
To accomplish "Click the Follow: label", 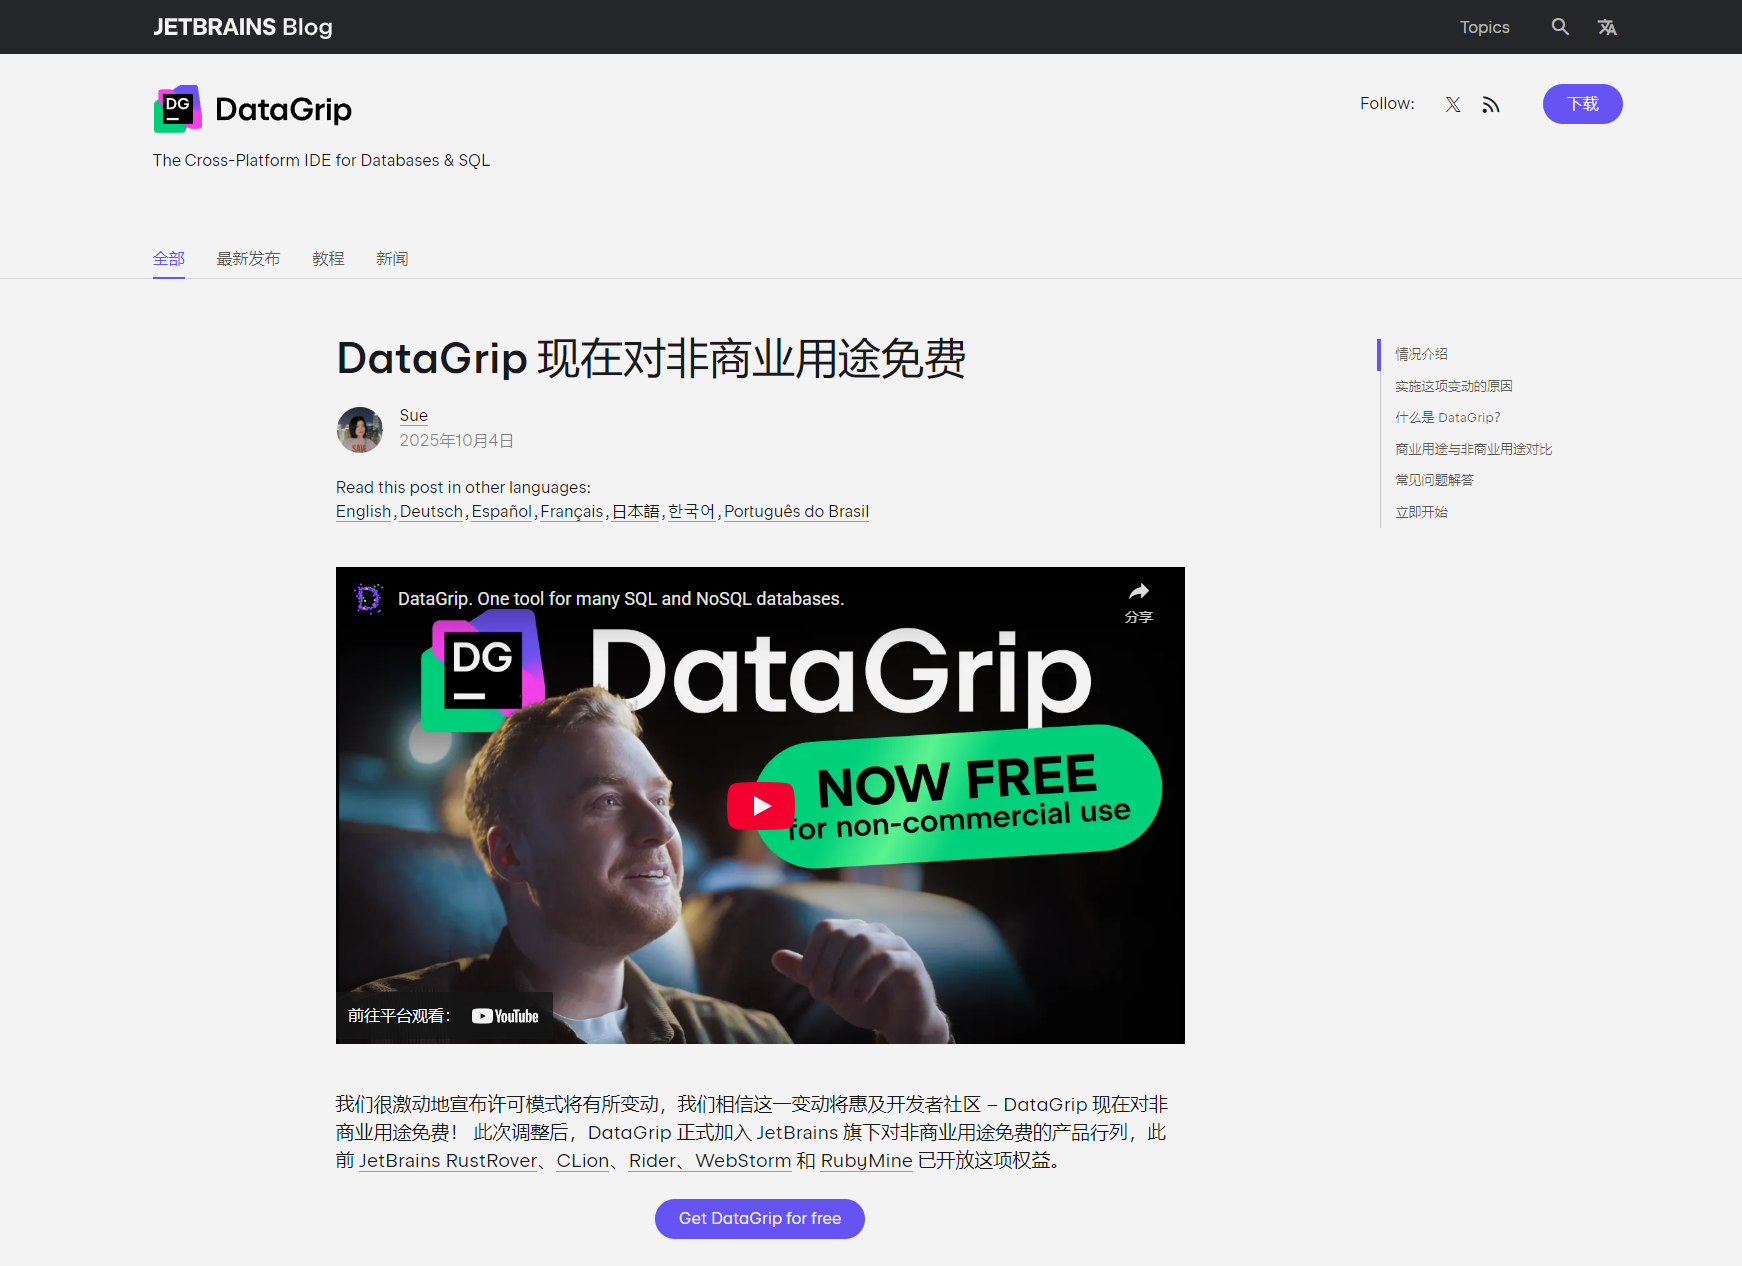I will click(1387, 104).
